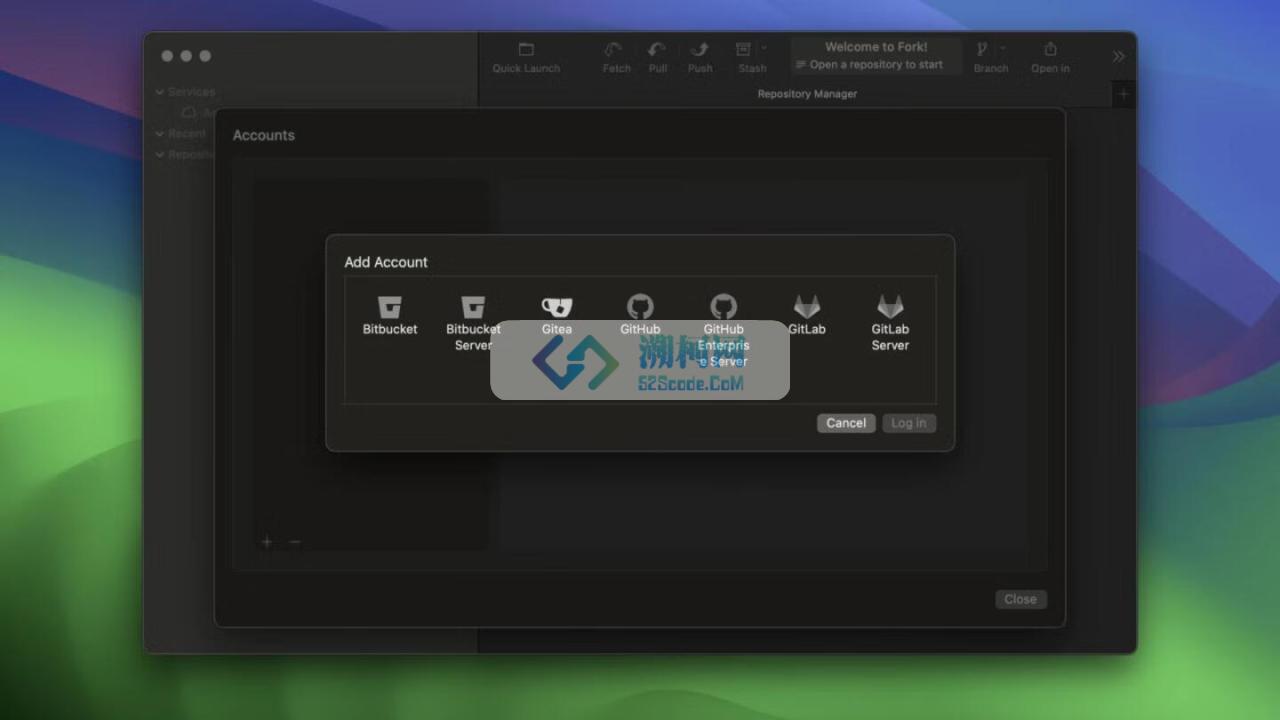
Task: Cancel the Add Account dialog
Action: pyautogui.click(x=846, y=423)
